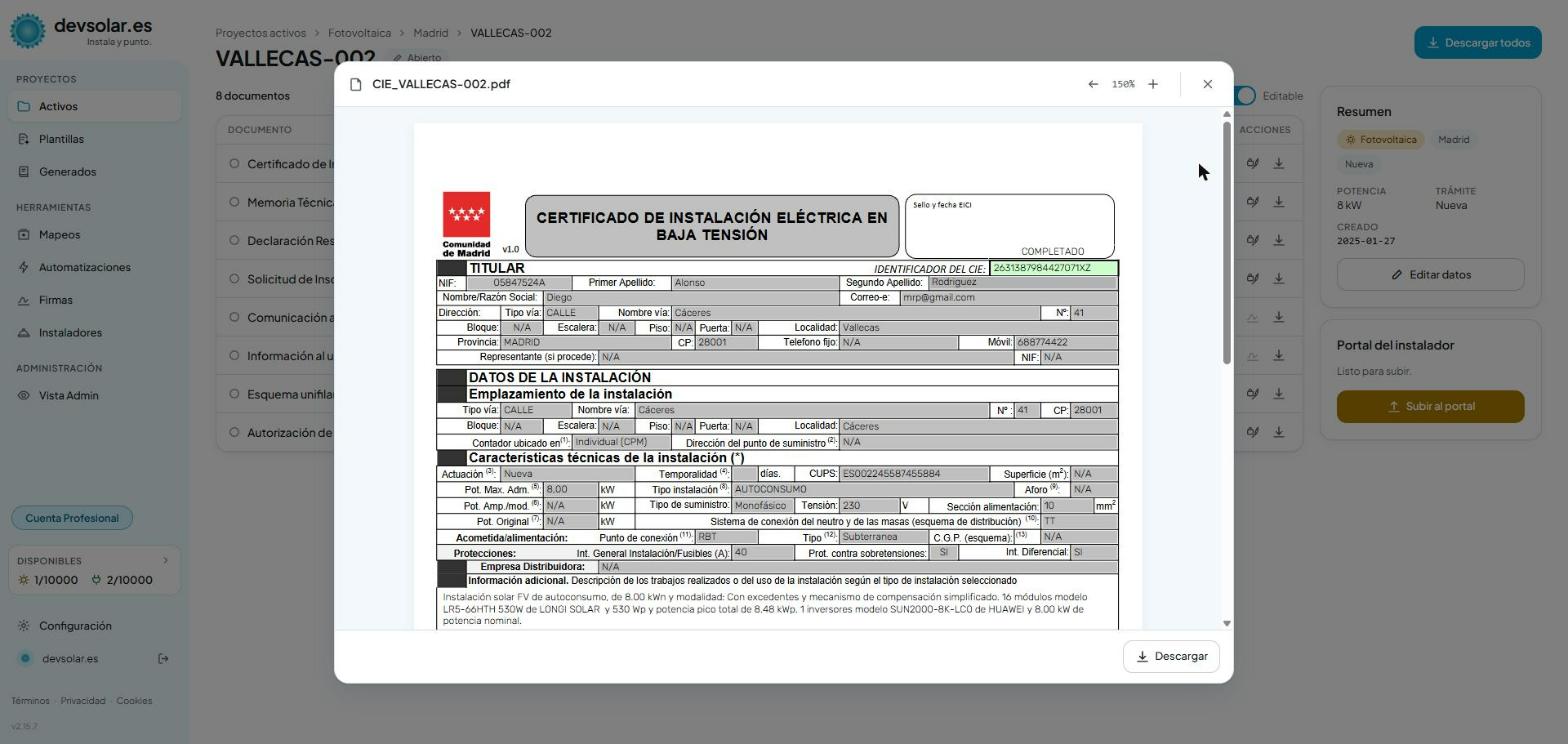This screenshot has height=744, width=1568.
Task: Go to Proyectos activos breadcrumb
Action: click(260, 33)
